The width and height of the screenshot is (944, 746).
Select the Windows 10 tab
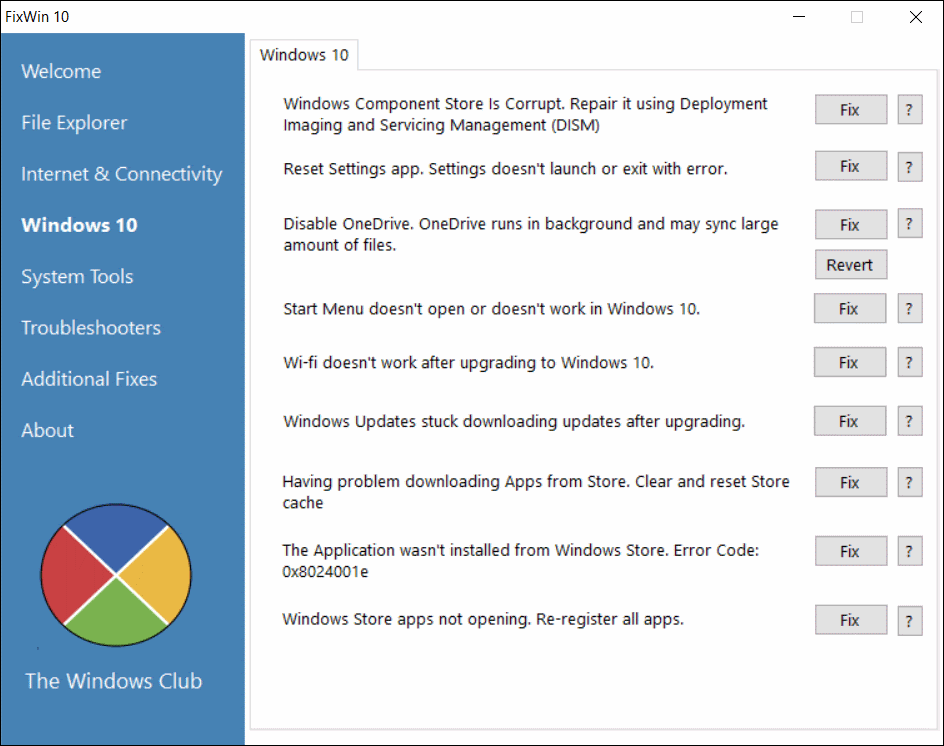click(x=304, y=55)
